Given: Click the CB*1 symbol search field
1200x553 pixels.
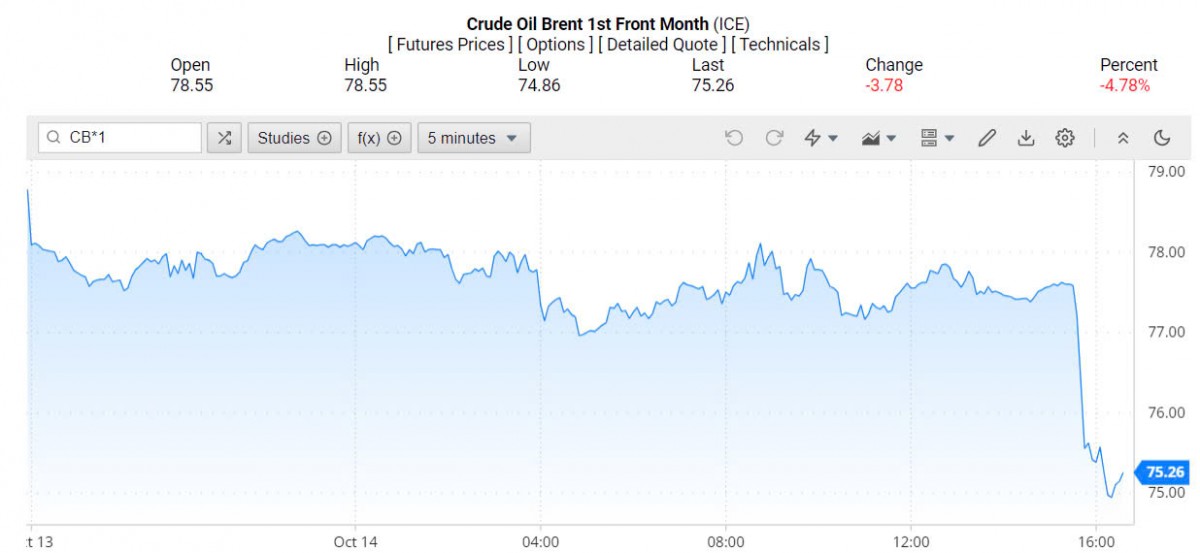Looking at the screenshot, I should tap(120, 138).
